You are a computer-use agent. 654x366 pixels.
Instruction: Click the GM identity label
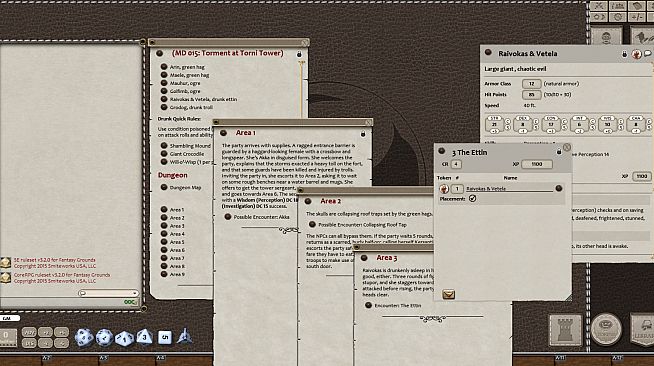pyautogui.click(x=6, y=318)
